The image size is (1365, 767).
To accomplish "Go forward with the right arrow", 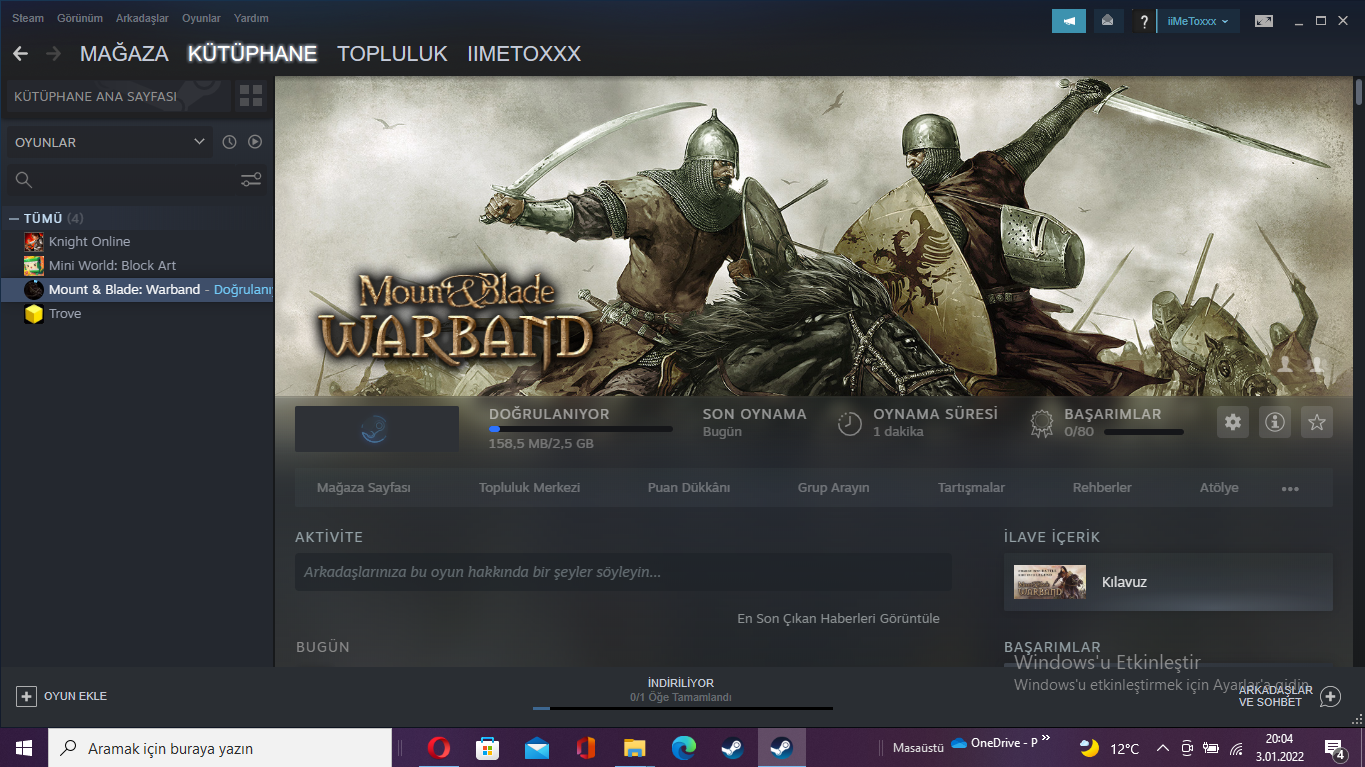I will click(53, 53).
